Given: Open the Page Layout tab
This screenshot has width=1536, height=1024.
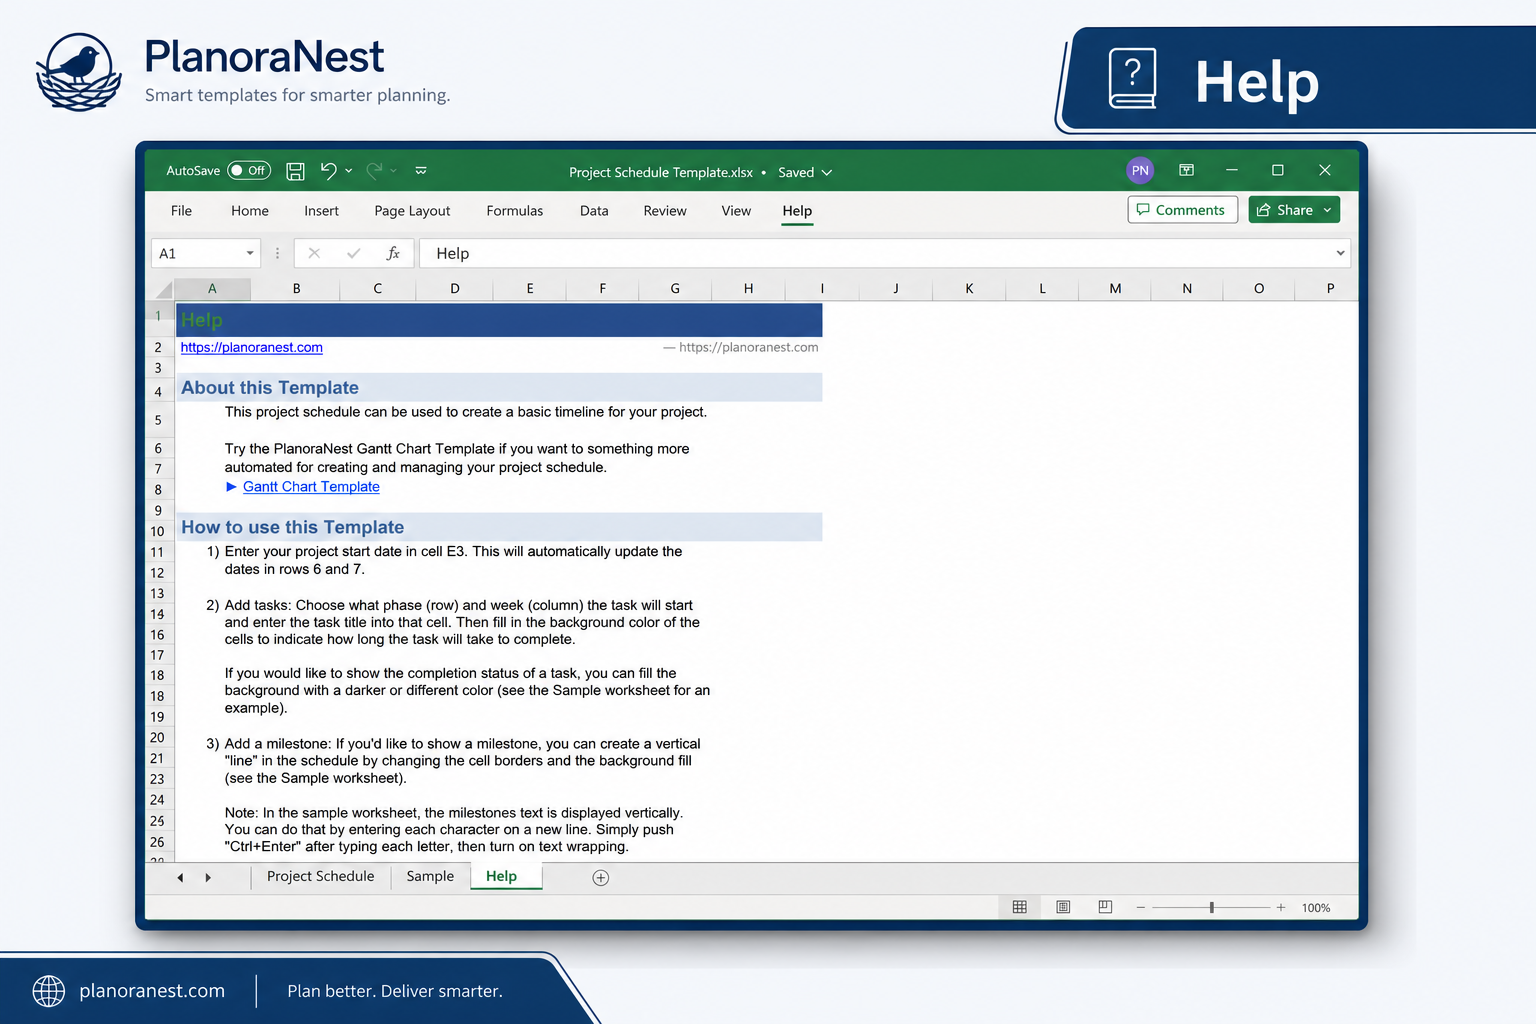Looking at the screenshot, I should [x=412, y=211].
